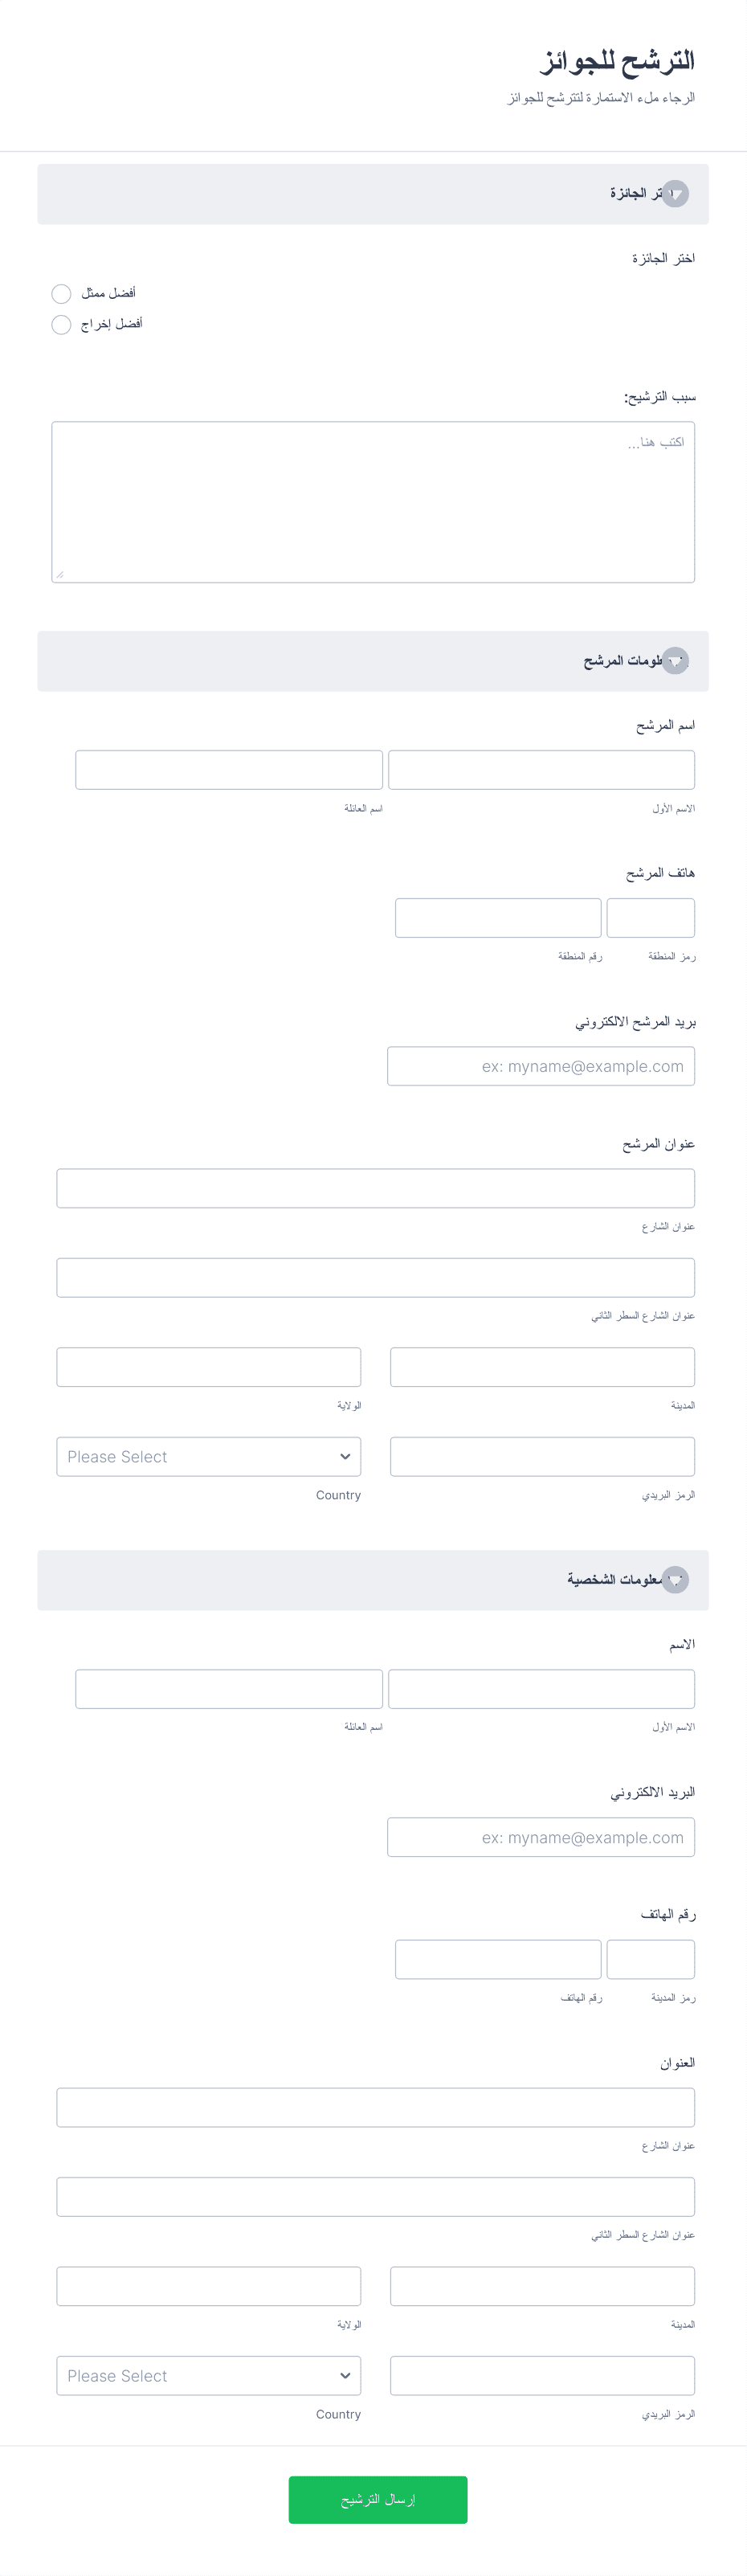This screenshot has width=747, height=2576.
Task: Click the nominee phone area code field
Action: 651,918
